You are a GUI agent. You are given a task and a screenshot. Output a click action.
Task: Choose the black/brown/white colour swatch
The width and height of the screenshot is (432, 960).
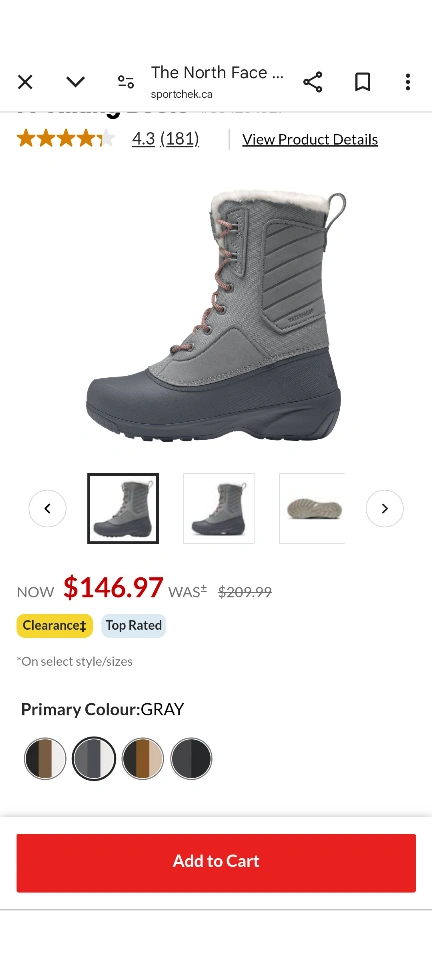(45, 759)
